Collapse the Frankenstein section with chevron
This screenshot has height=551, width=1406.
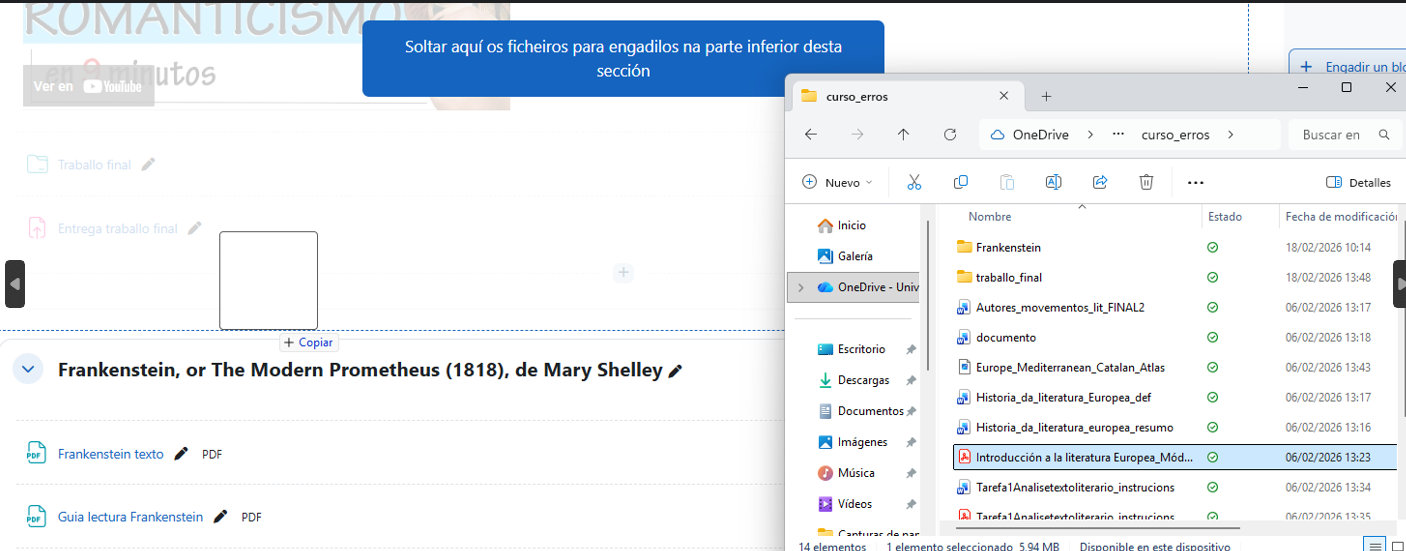point(28,370)
